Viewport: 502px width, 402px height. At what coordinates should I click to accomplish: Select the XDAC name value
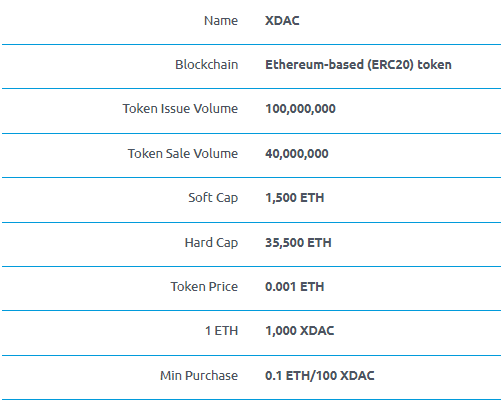[282, 21]
